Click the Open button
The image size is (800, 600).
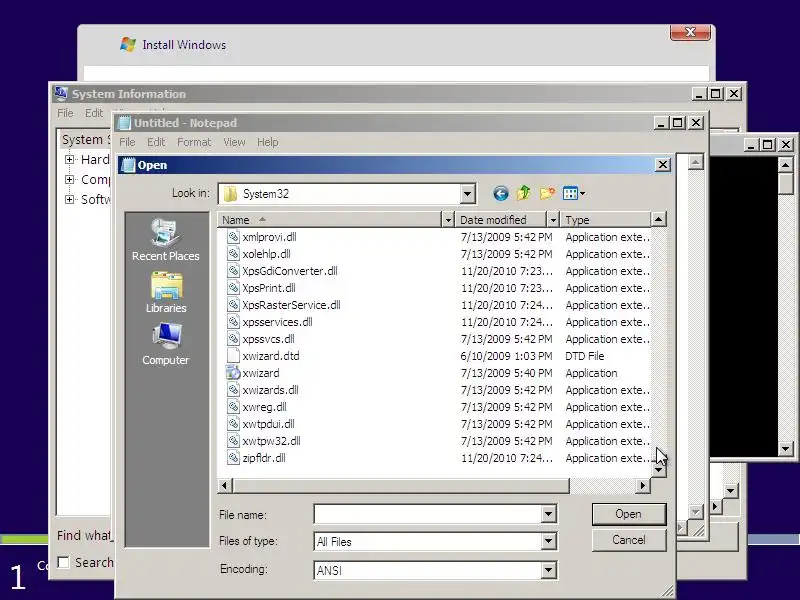point(629,514)
